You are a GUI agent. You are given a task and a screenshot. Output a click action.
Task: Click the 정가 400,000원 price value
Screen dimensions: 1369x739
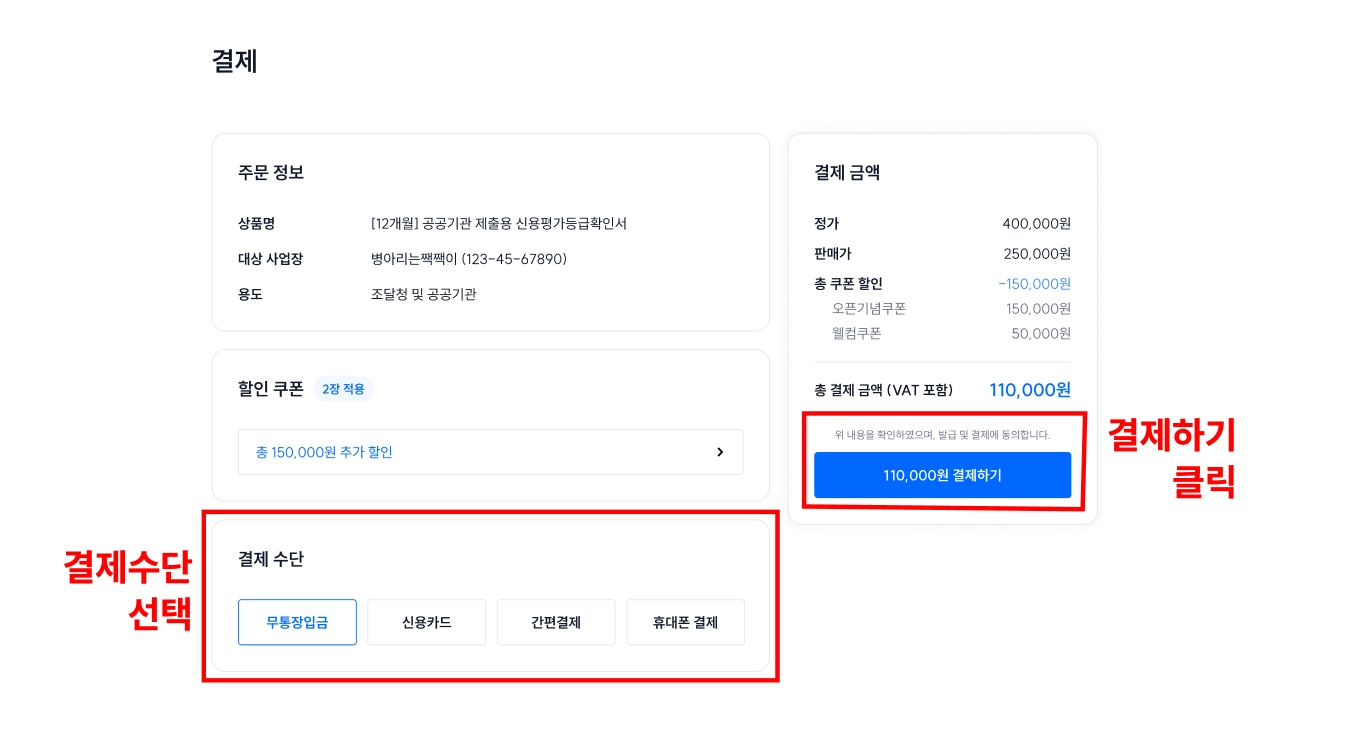[1036, 224]
